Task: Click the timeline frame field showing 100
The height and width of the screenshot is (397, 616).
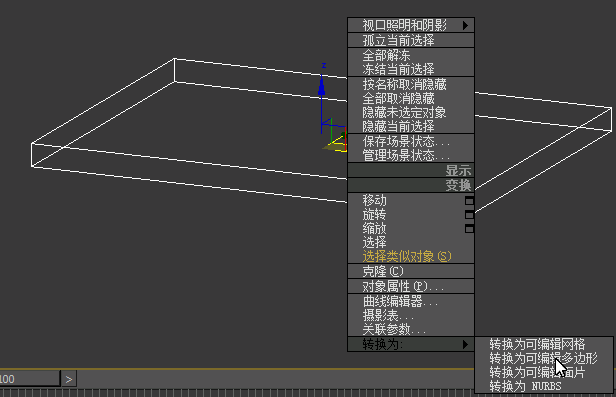Action: click(x=29, y=379)
